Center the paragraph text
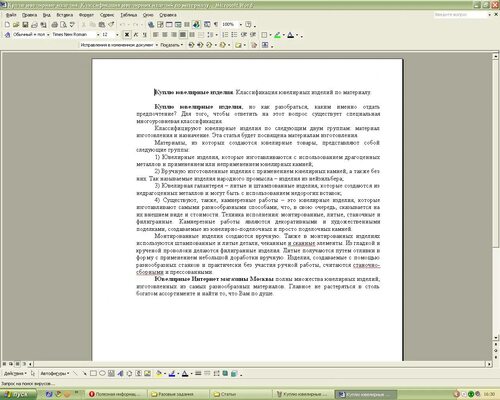 165,34
